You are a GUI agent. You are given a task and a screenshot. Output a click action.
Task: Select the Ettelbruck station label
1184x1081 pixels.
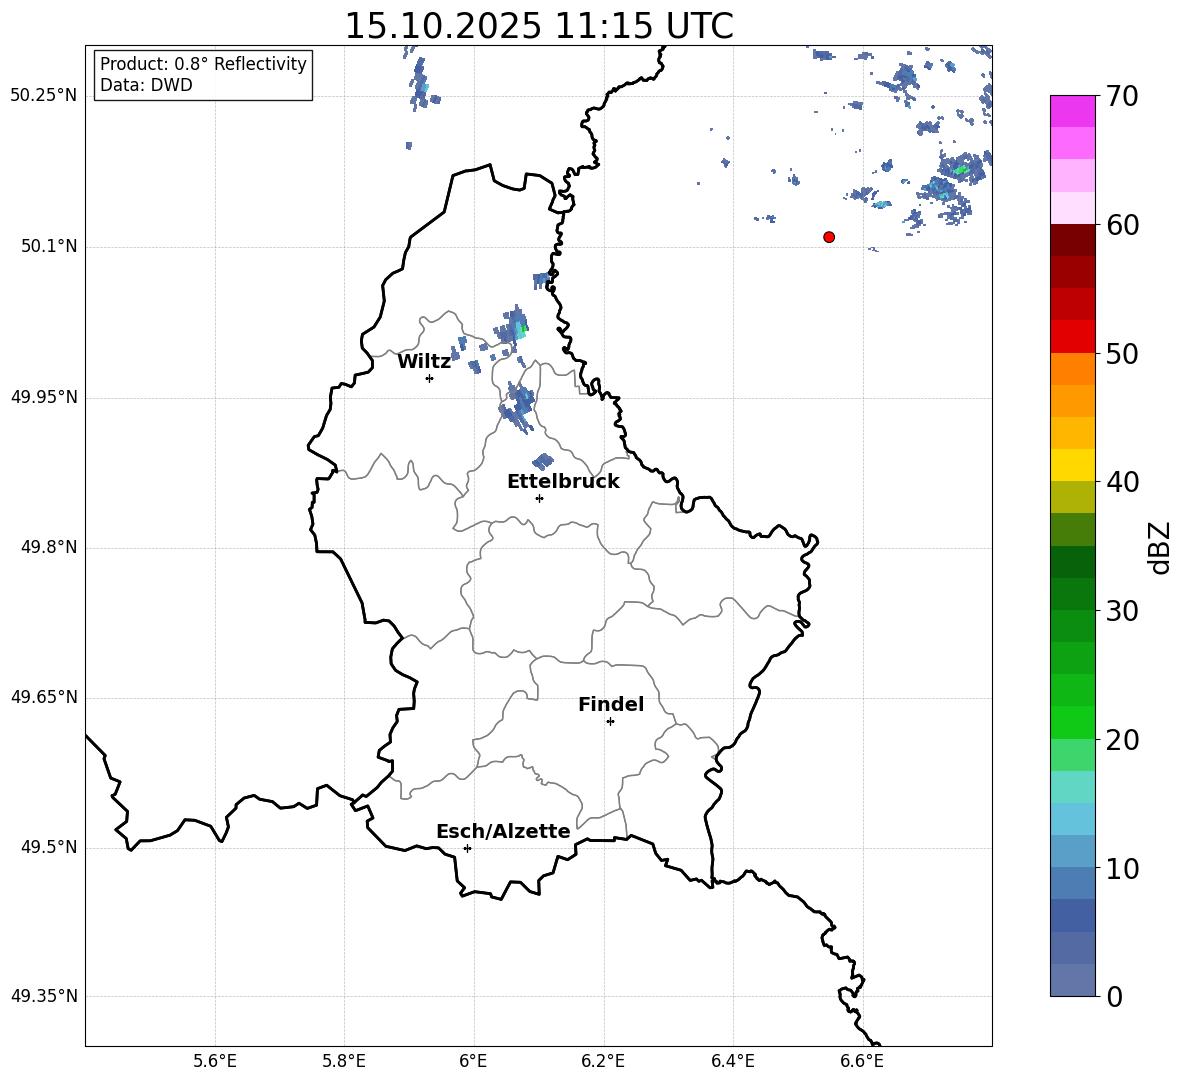pyautogui.click(x=563, y=482)
